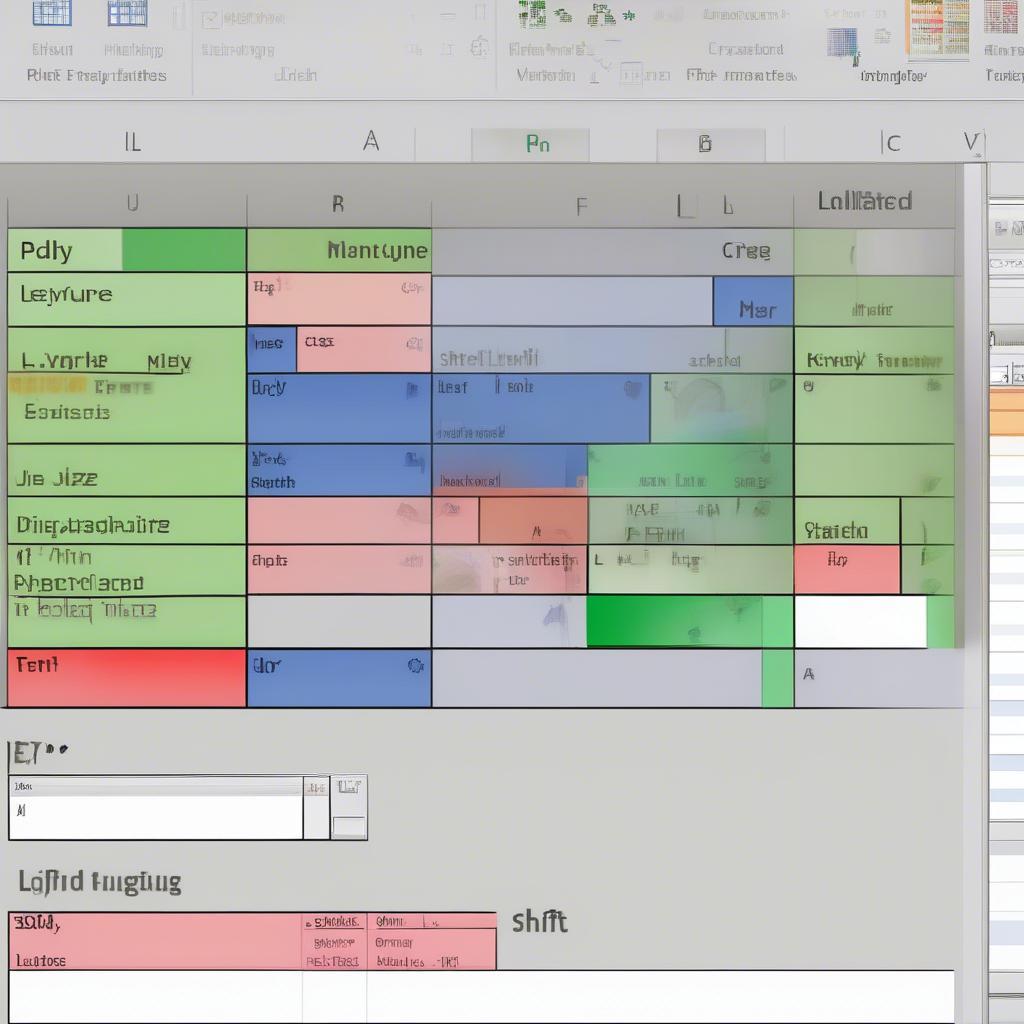The height and width of the screenshot is (1024, 1024).
Task: Click the green spreadsheet icon in ribbon
Action: [x=532, y=13]
